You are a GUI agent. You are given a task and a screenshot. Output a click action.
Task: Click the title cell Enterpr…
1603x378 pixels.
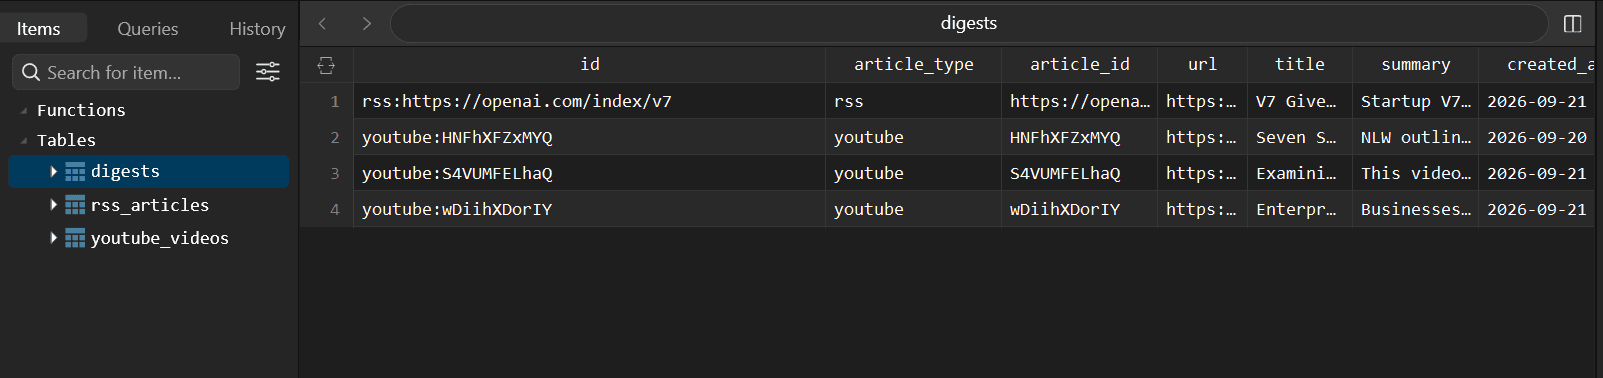(1300, 209)
